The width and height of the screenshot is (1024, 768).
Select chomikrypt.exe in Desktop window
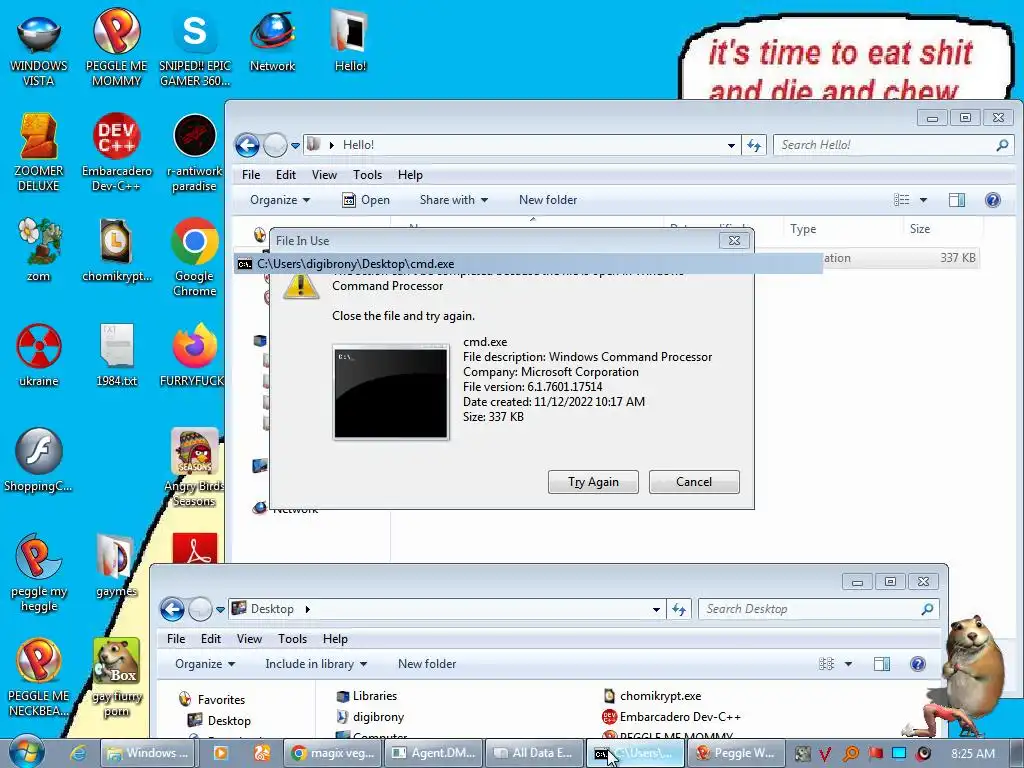[652, 696]
